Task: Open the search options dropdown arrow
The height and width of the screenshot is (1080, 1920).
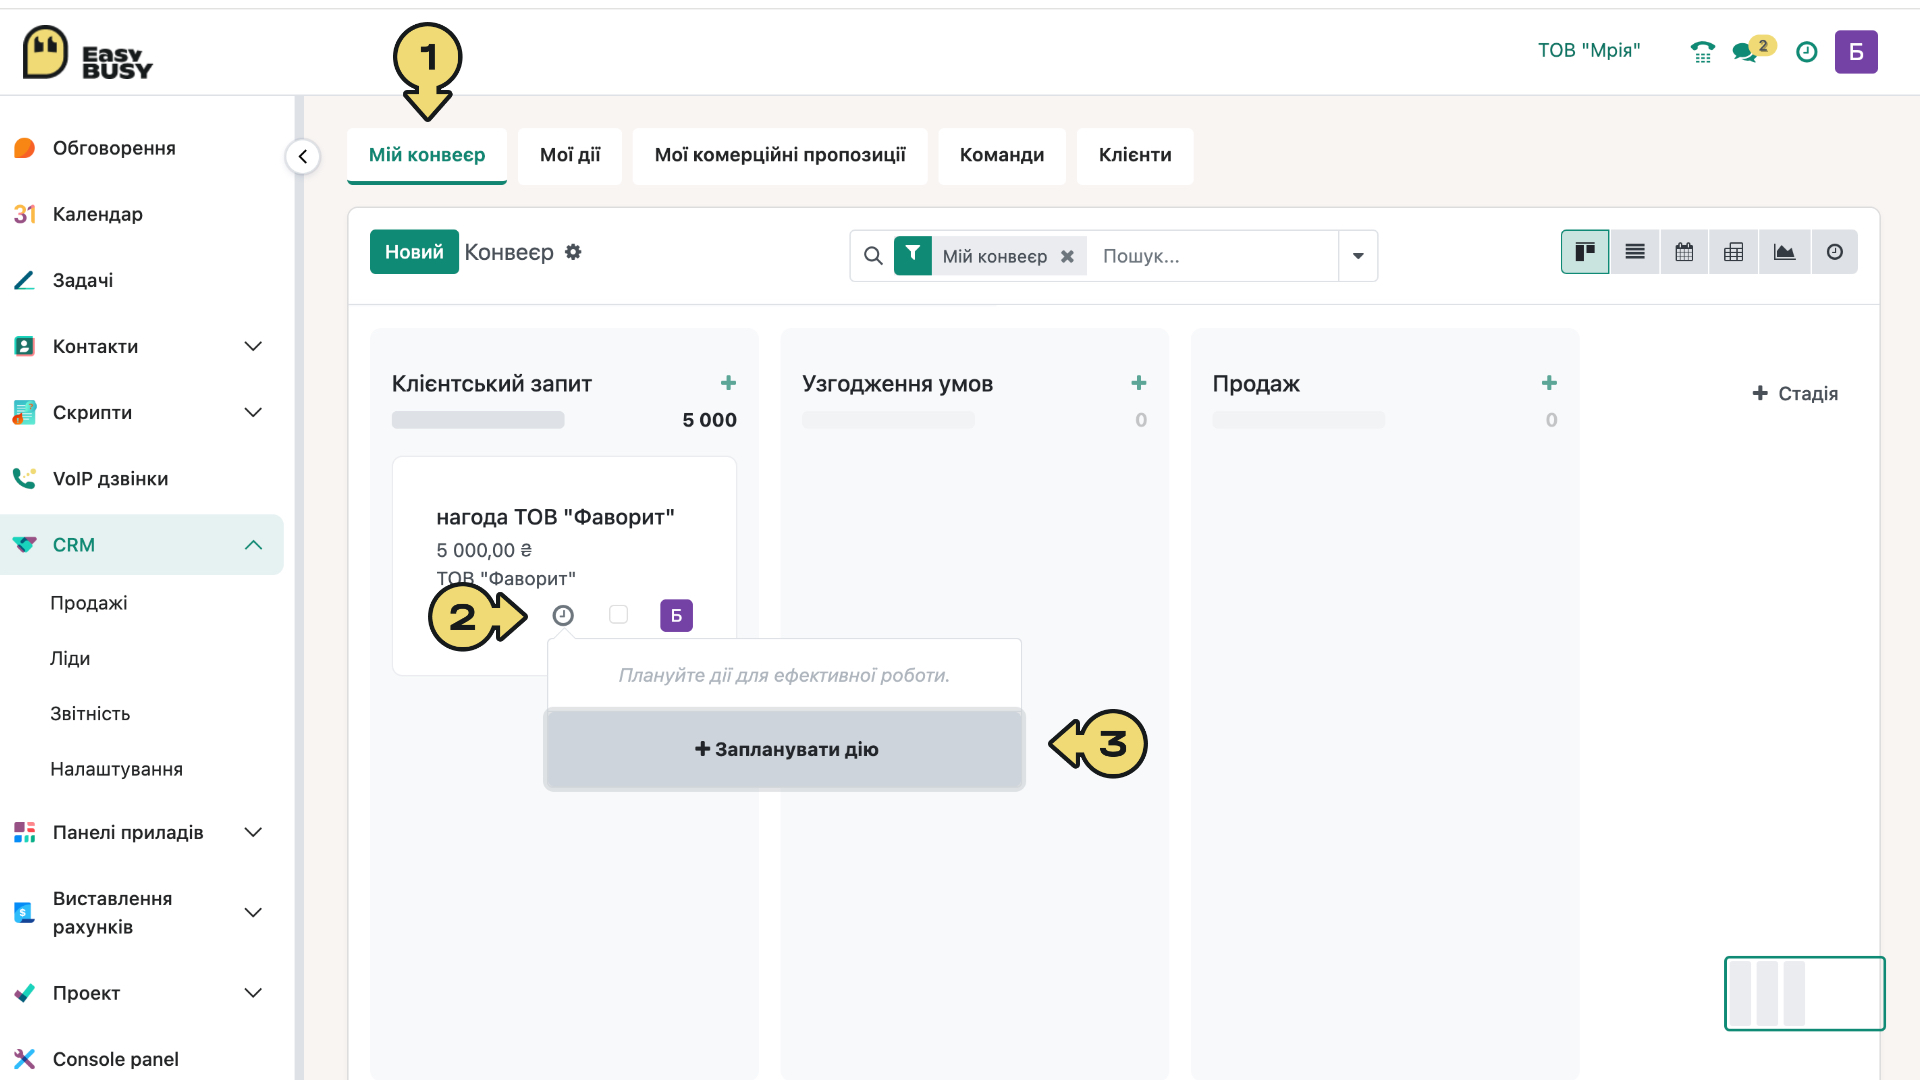Action: (1357, 256)
